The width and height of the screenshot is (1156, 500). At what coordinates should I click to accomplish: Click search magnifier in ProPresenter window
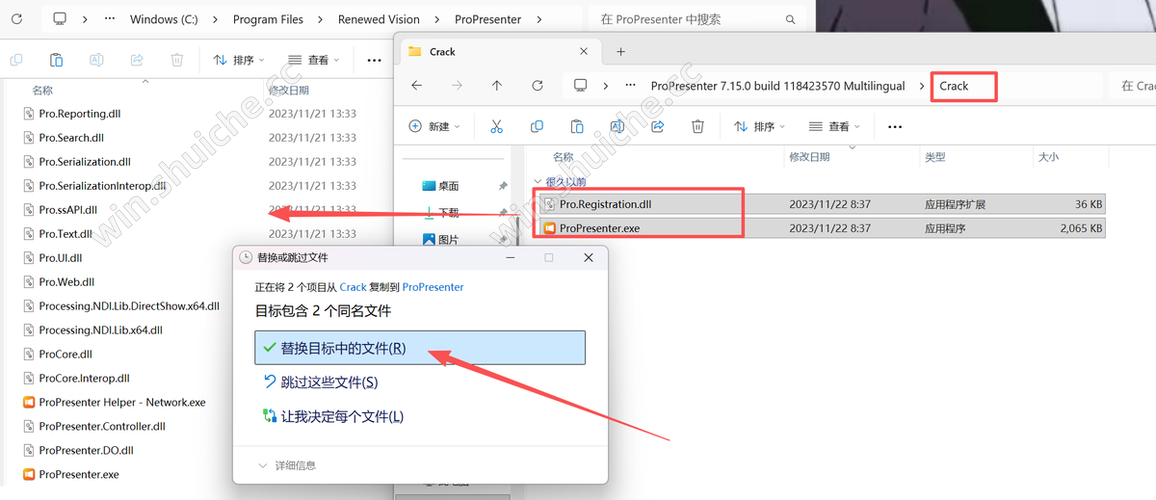(790, 20)
